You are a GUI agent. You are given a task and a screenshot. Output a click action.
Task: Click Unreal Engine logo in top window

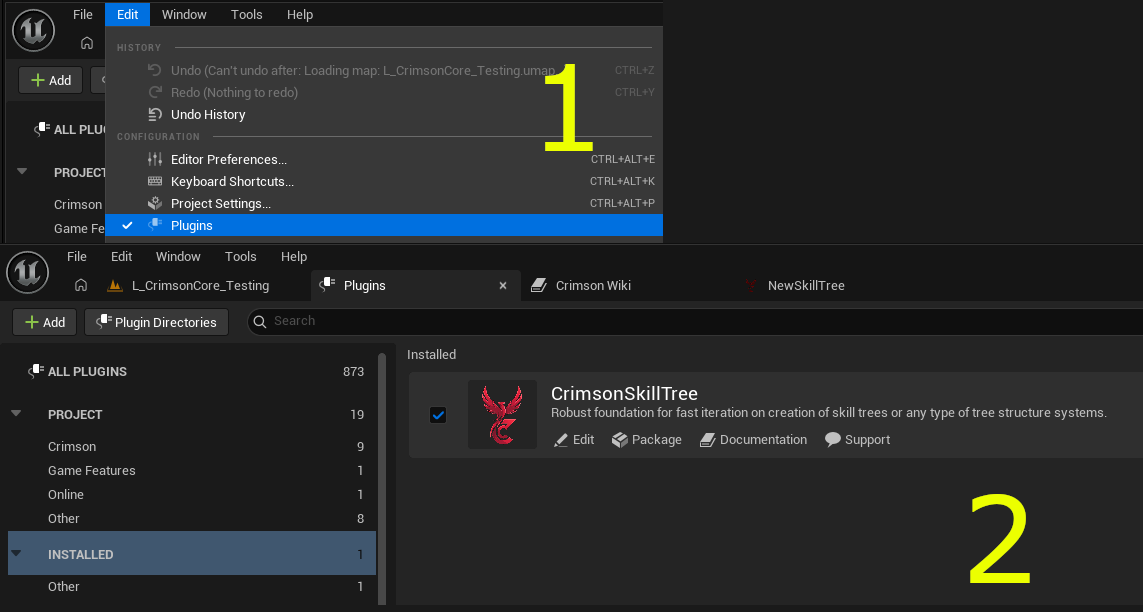[x=34, y=31]
